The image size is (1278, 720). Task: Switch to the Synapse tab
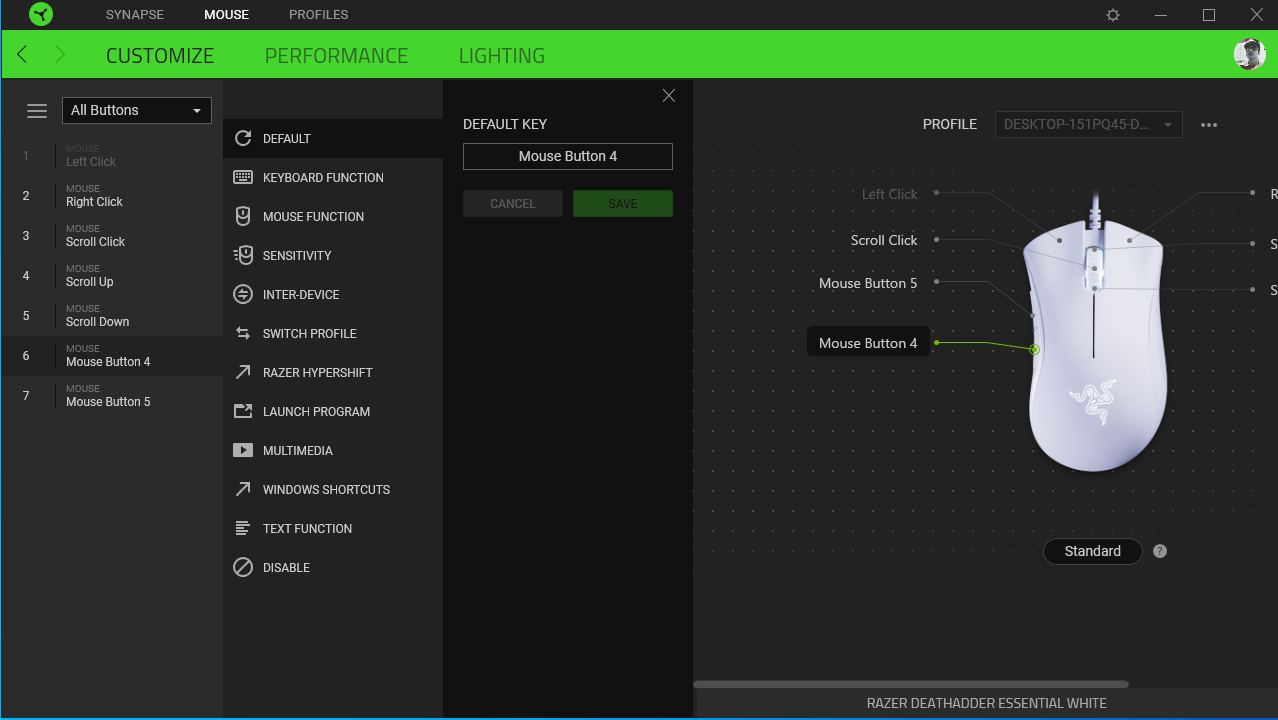pos(135,15)
